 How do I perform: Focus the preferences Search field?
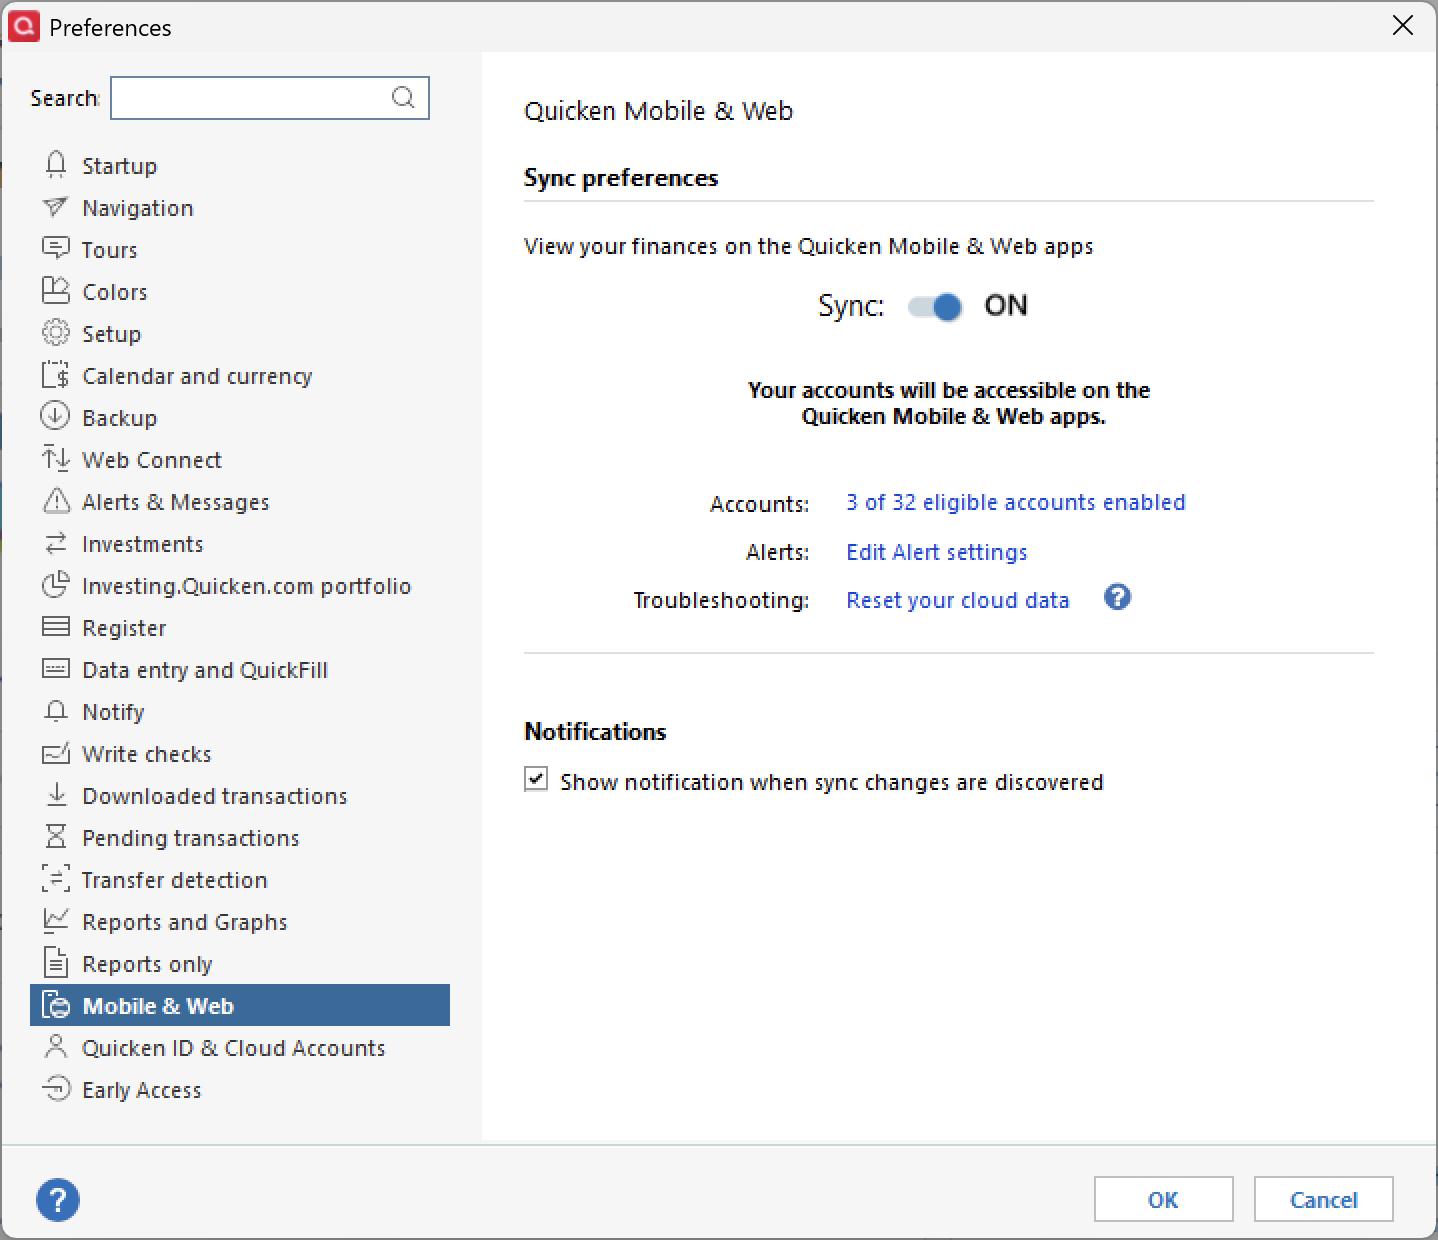point(250,98)
